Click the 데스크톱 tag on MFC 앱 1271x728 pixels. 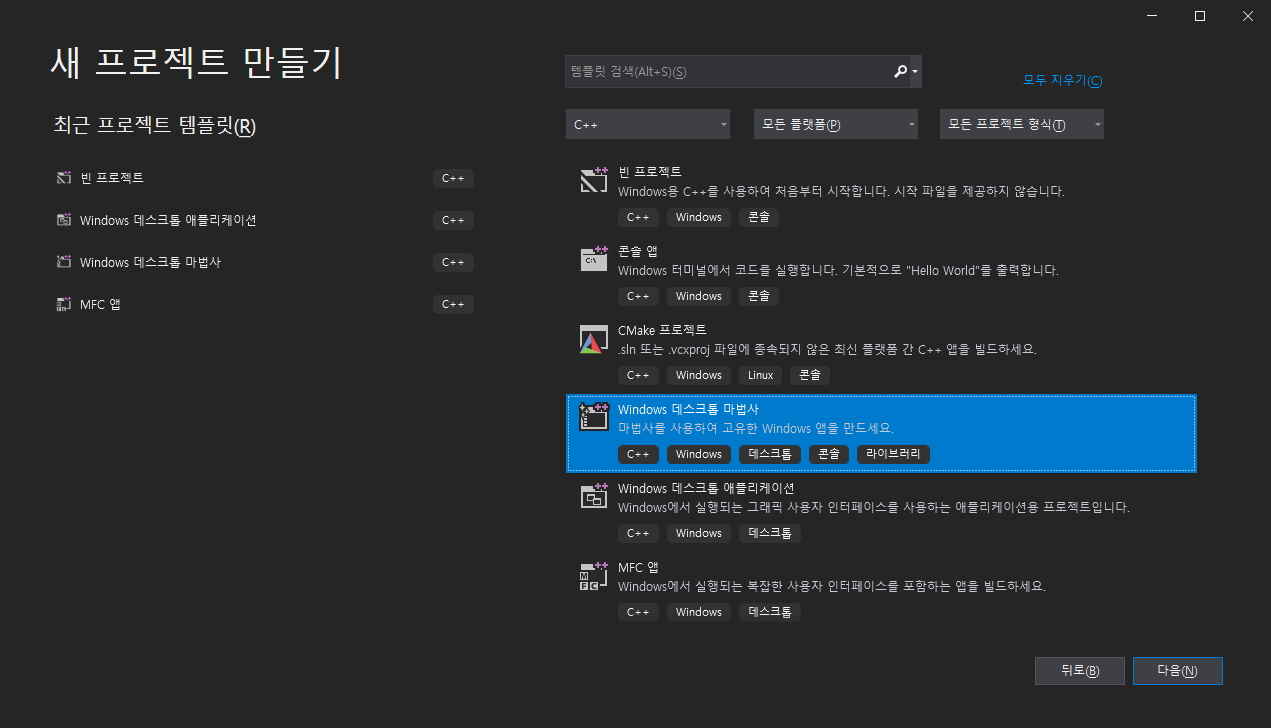click(770, 612)
